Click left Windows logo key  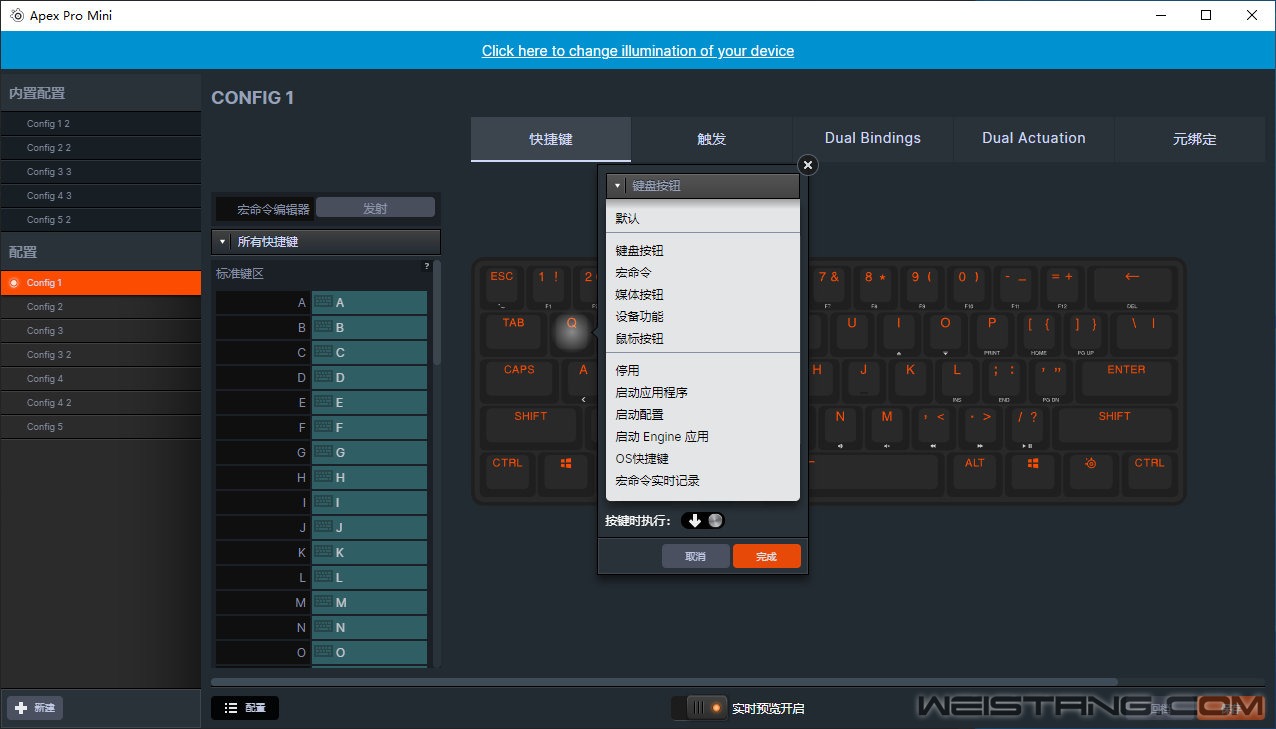click(566, 471)
